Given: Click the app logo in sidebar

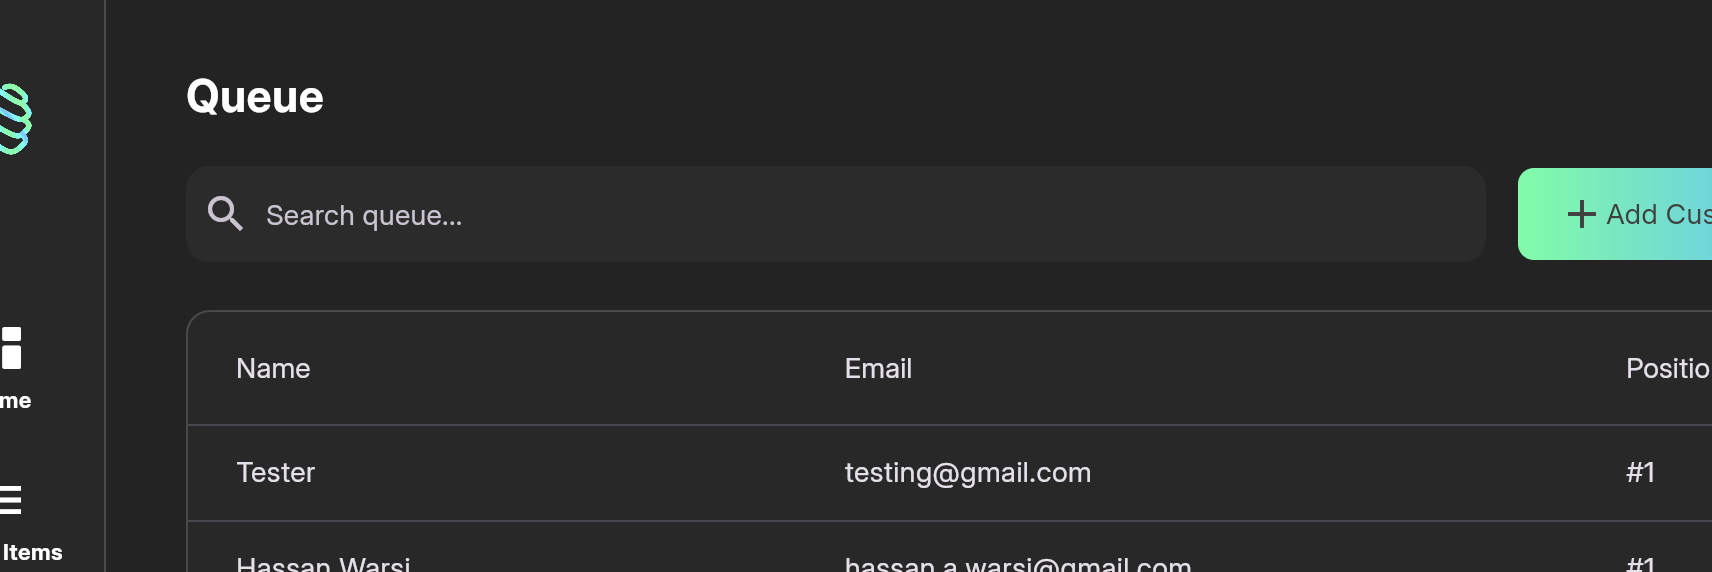Looking at the screenshot, I should click(x=15, y=119).
